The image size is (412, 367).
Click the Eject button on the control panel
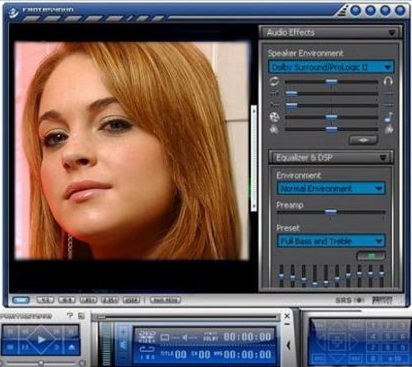pos(71,347)
